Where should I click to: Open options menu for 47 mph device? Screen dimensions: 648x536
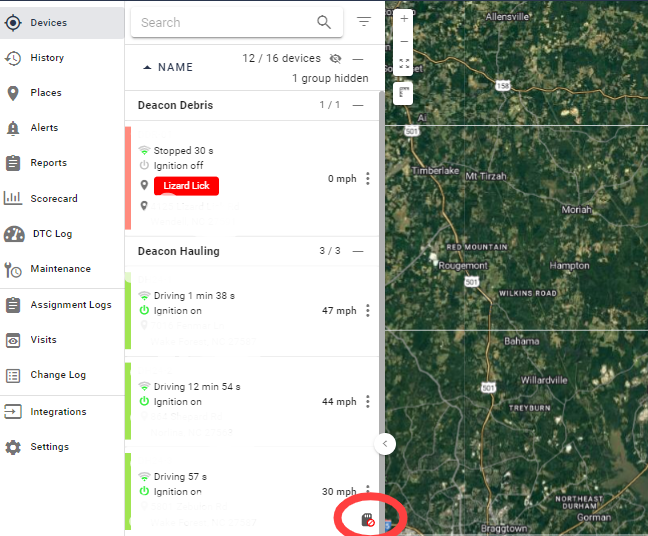(368, 310)
